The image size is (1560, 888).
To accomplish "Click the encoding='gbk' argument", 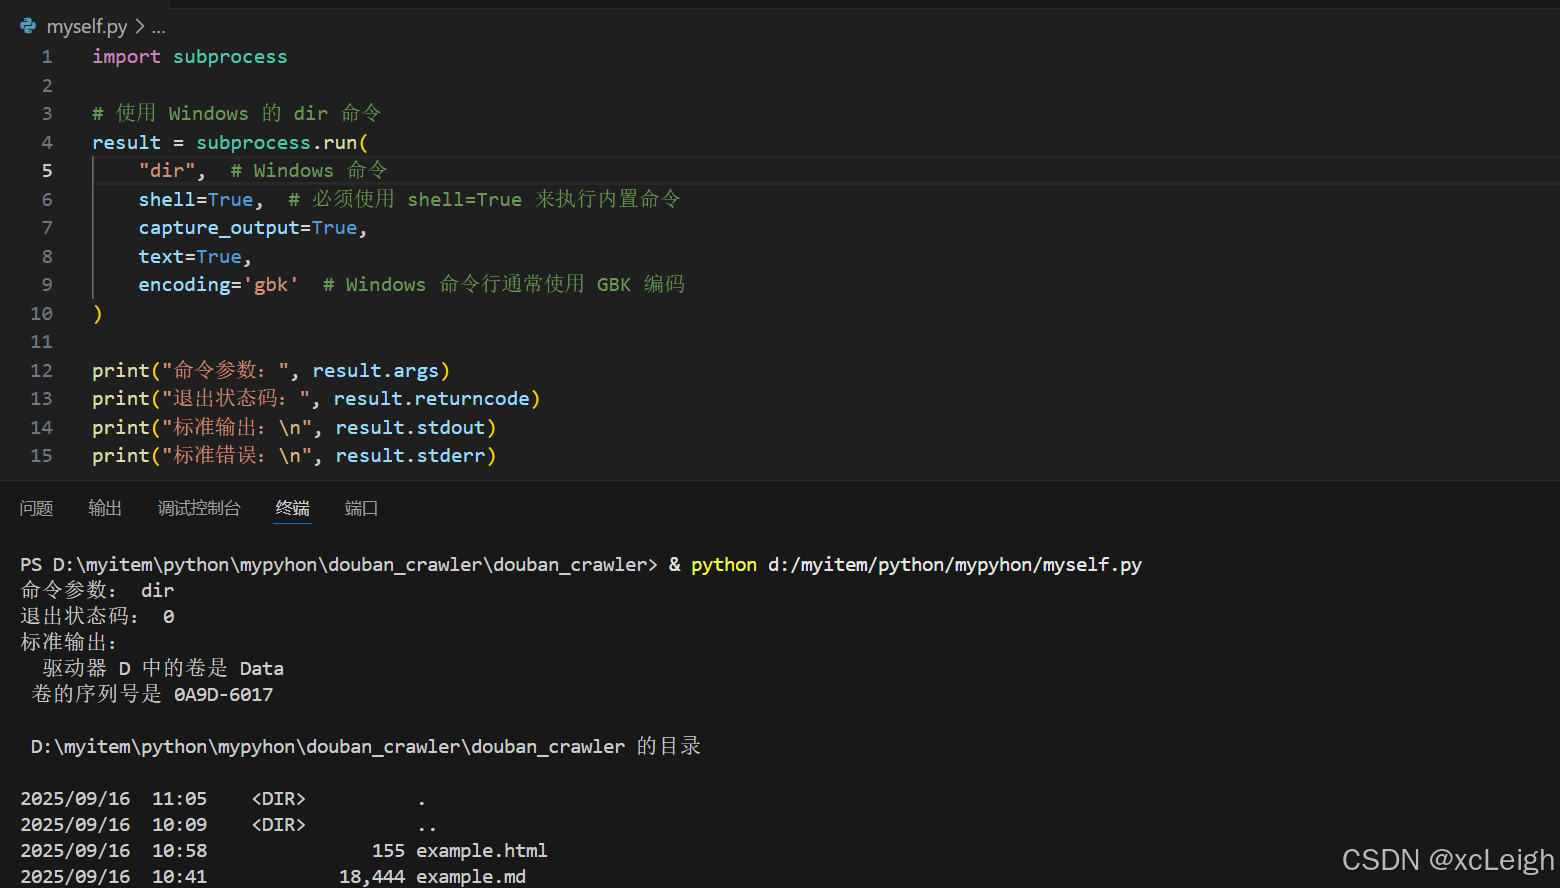I will pyautogui.click(x=219, y=285).
